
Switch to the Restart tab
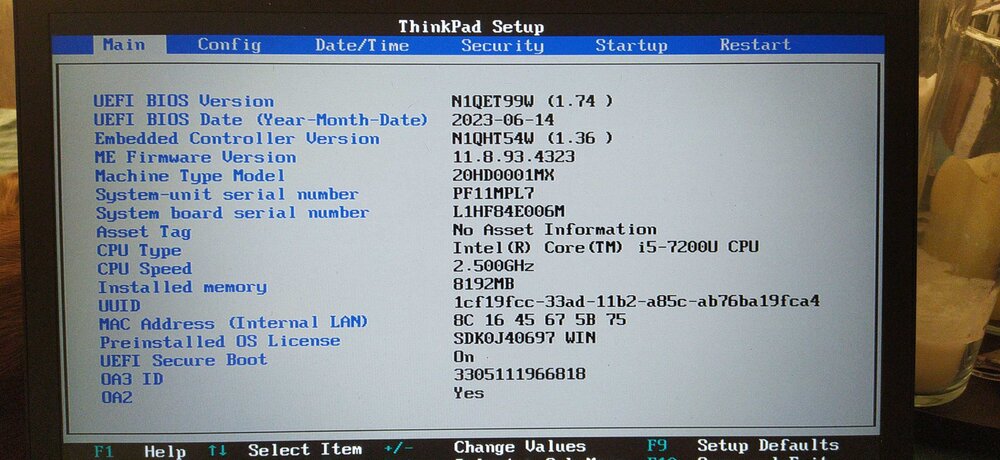(x=755, y=45)
